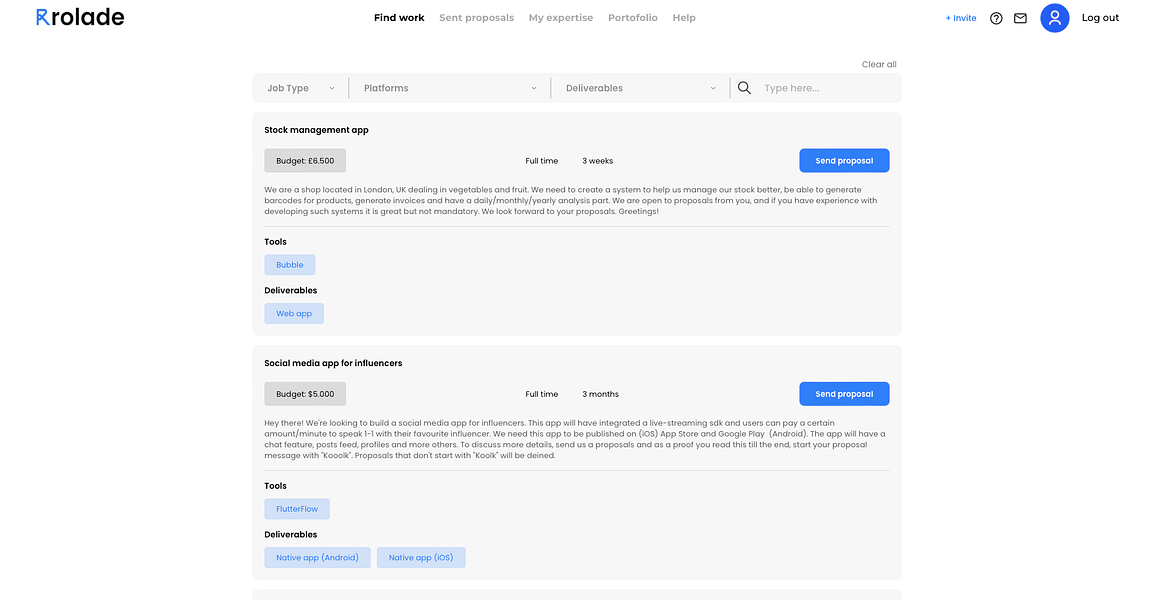Click the Social media job description
1154x600 pixels.
coord(576,439)
